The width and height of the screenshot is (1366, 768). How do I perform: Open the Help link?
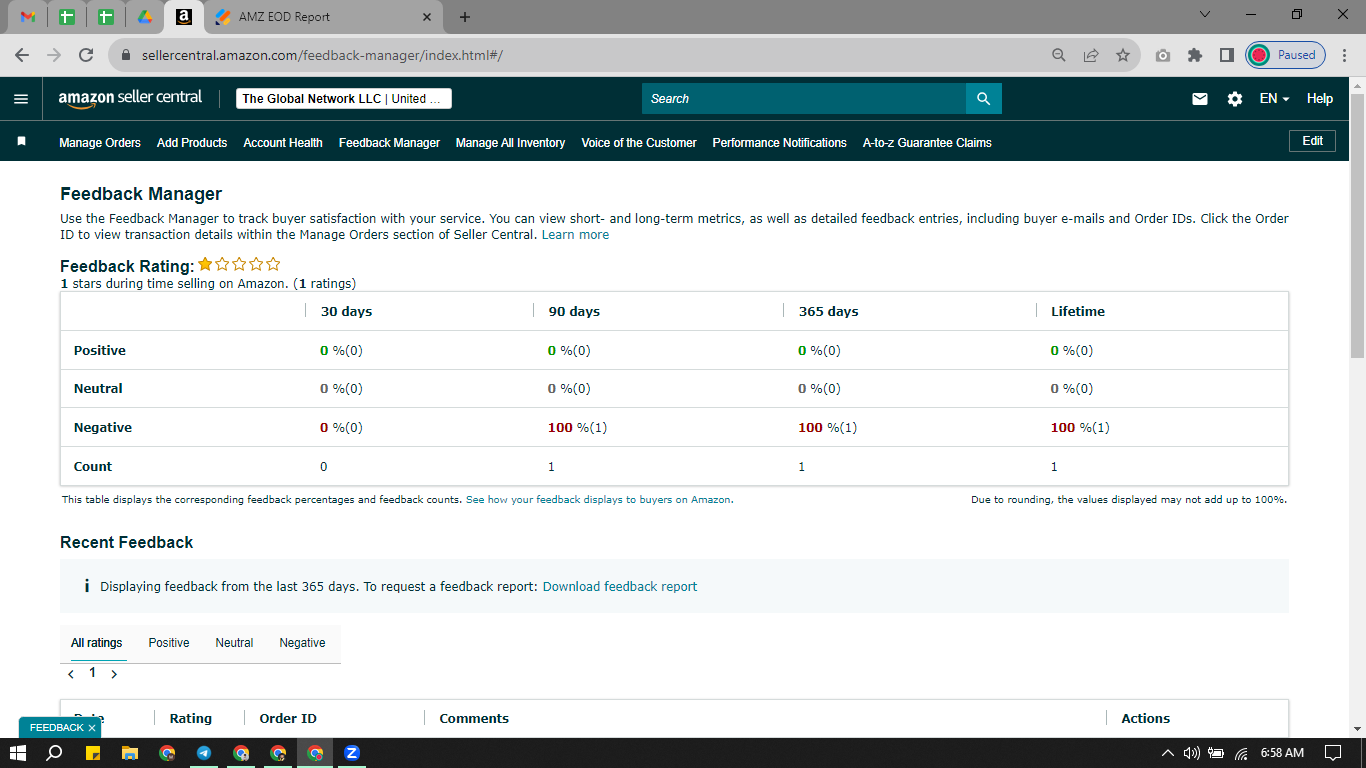click(x=1320, y=99)
